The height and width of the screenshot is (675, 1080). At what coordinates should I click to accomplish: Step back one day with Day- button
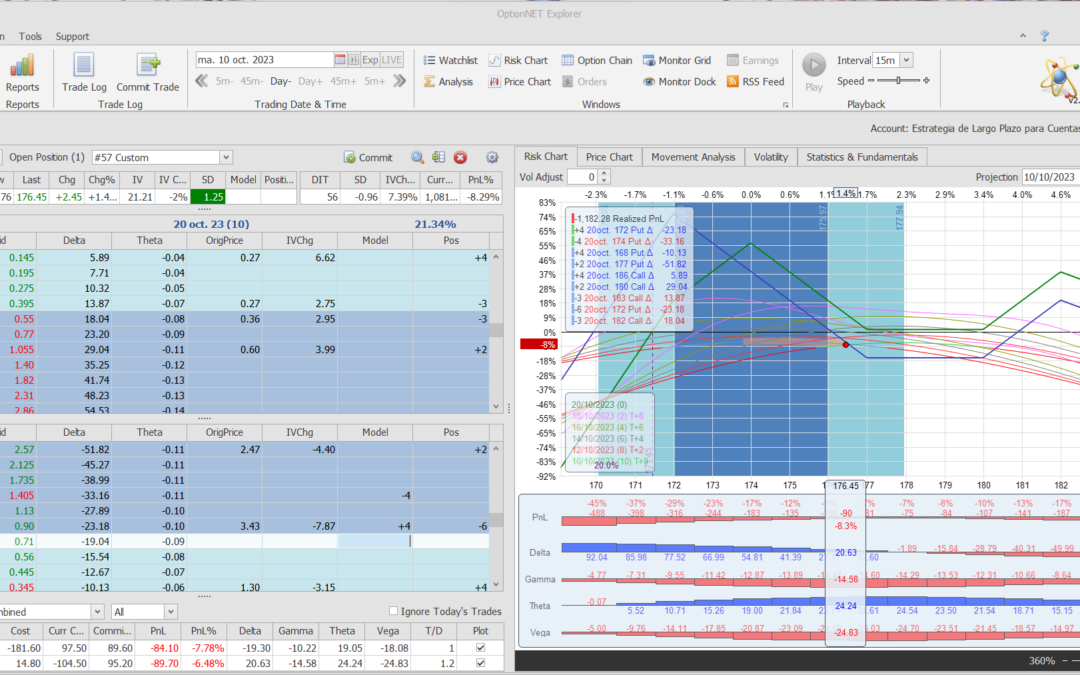[x=280, y=81]
